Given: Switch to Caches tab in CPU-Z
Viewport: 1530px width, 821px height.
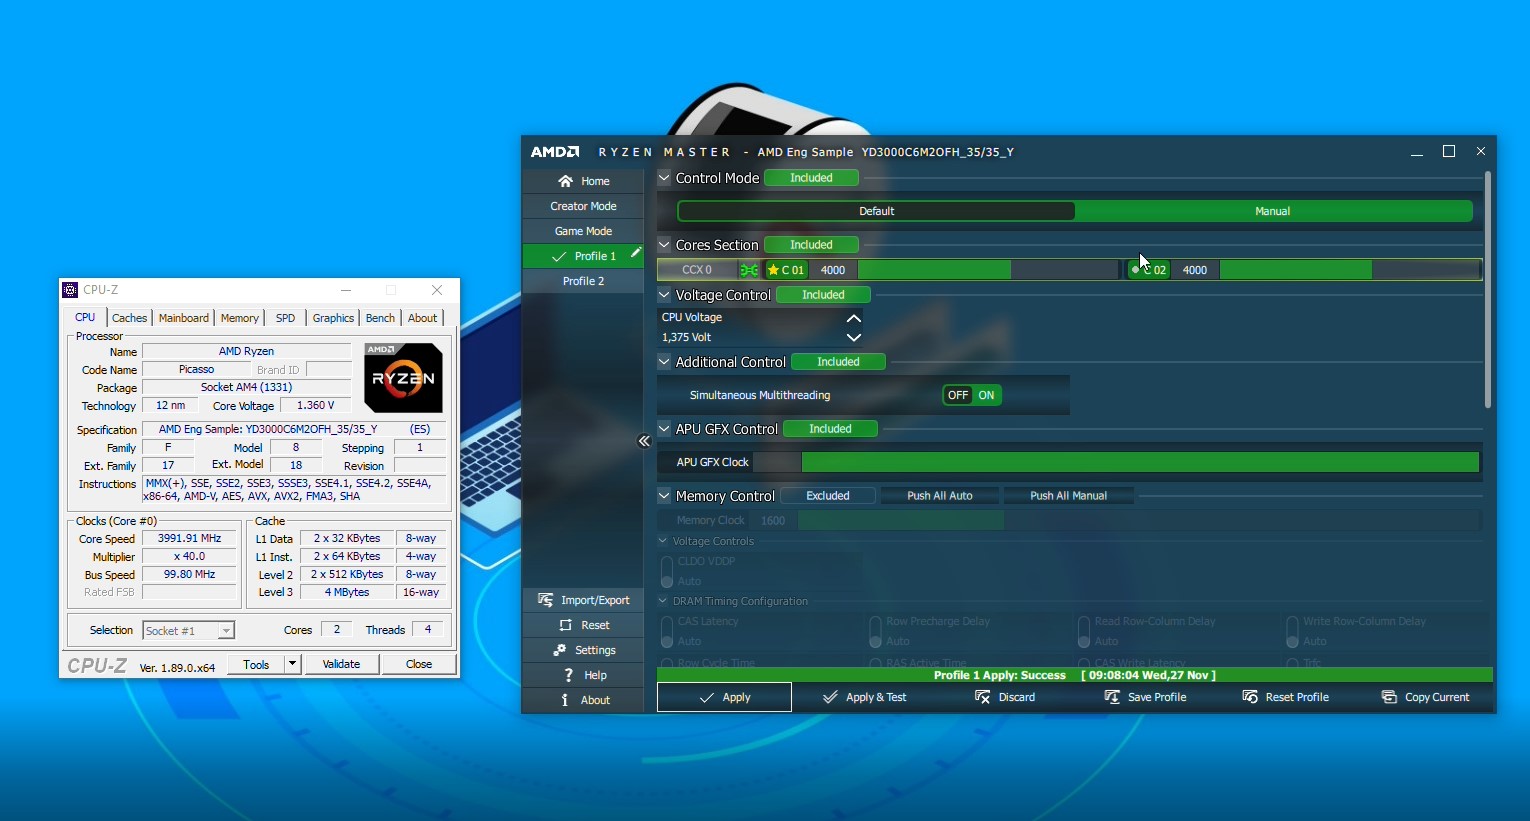Looking at the screenshot, I should click(x=129, y=318).
